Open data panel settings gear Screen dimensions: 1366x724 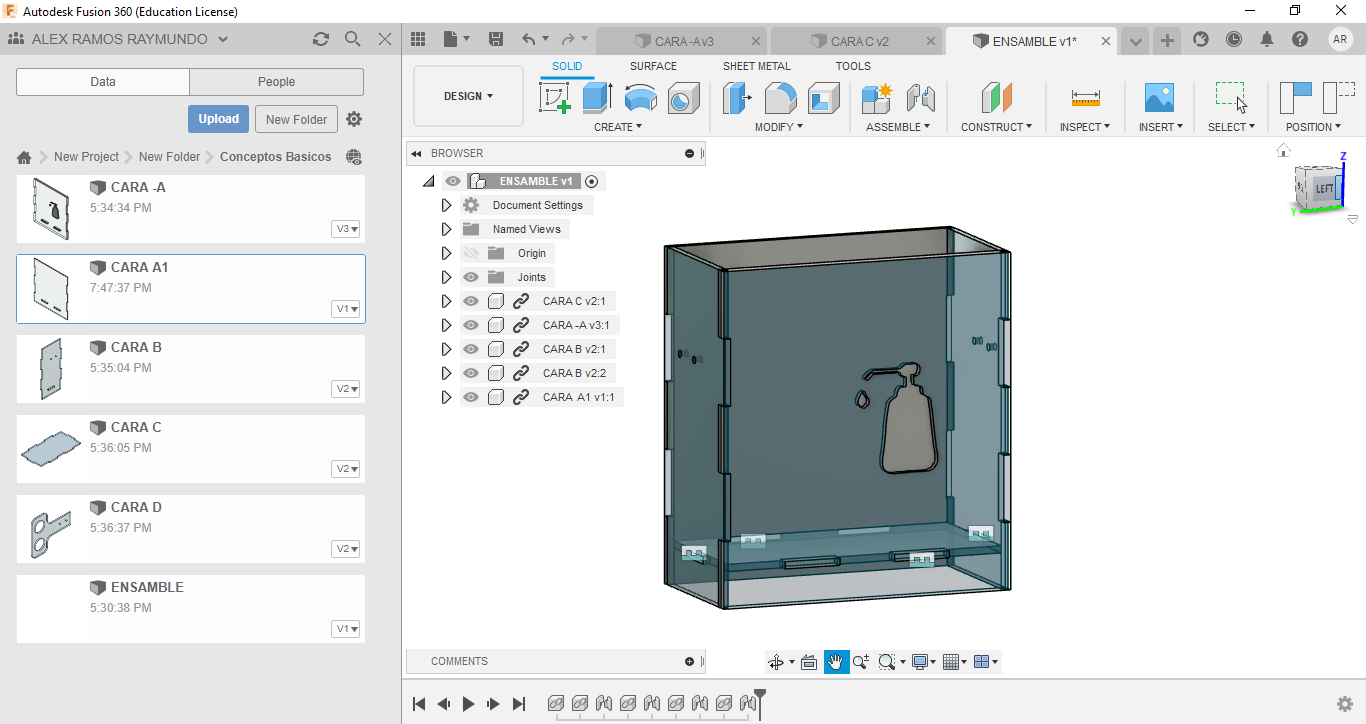(354, 119)
